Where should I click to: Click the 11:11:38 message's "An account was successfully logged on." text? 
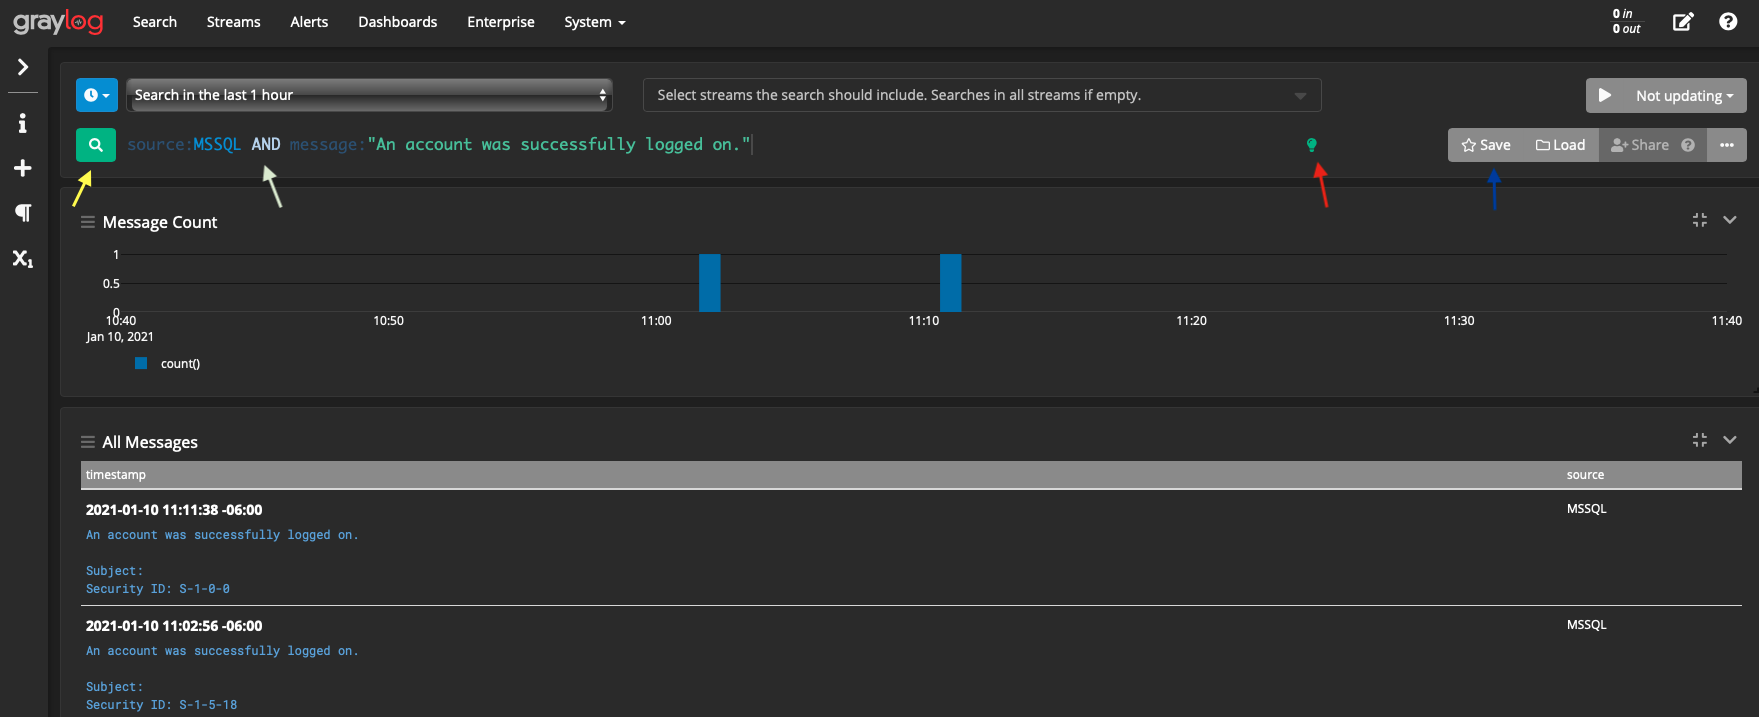pos(222,535)
